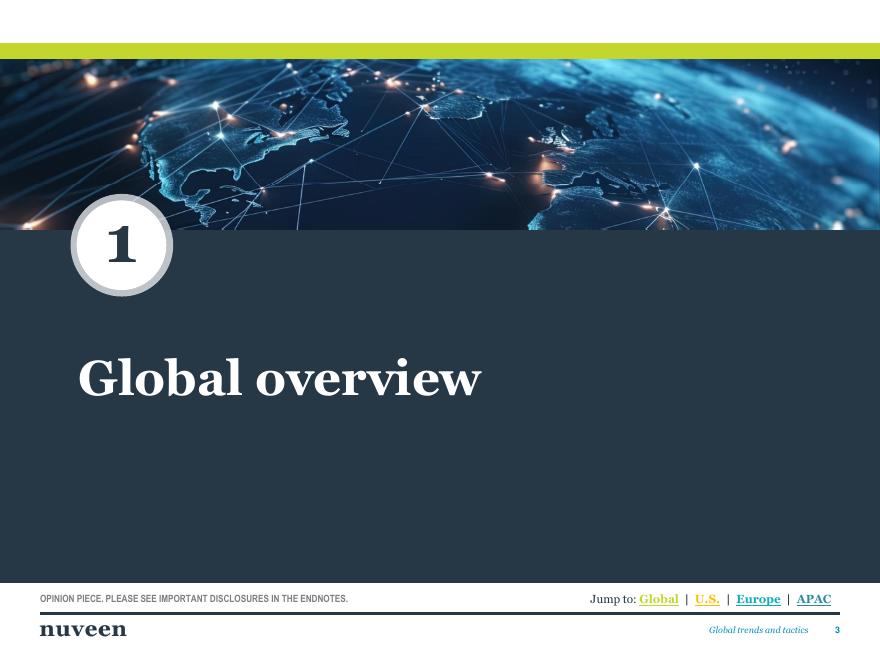The image size is (880, 660).
Task: Click the lime green stripe above banner
Action: [x=440, y=51]
